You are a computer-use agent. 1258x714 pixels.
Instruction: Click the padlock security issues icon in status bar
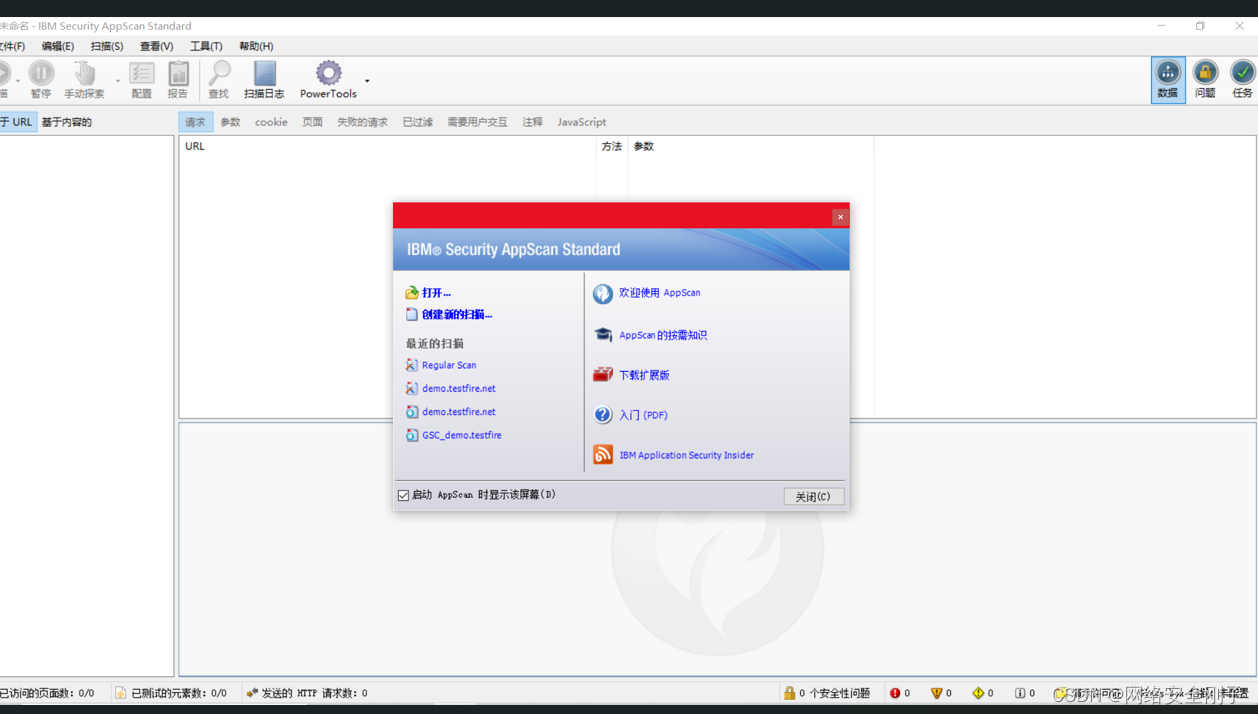coord(789,692)
